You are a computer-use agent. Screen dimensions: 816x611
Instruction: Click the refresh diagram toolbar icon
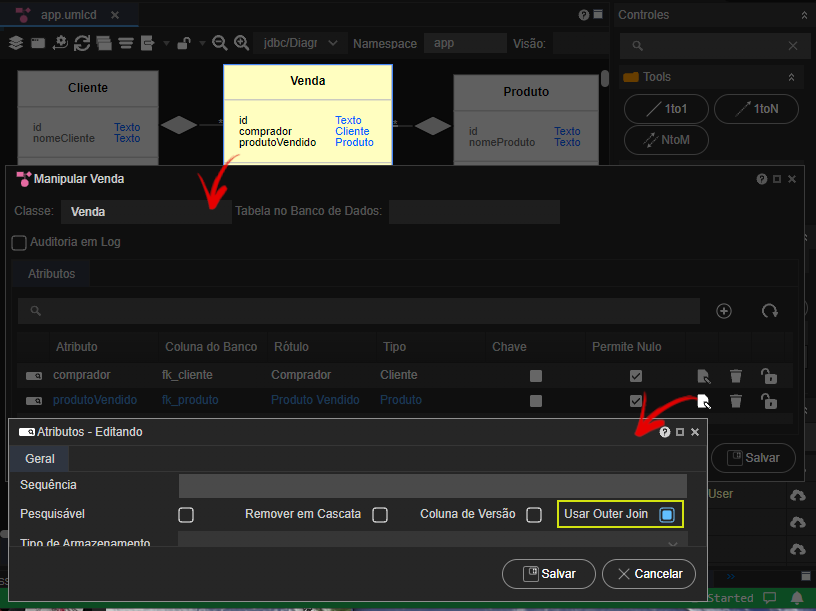tap(82, 43)
